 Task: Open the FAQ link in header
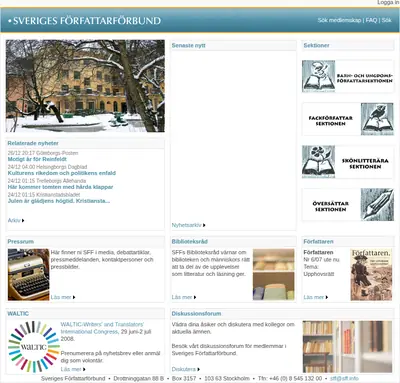coord(371,20)
